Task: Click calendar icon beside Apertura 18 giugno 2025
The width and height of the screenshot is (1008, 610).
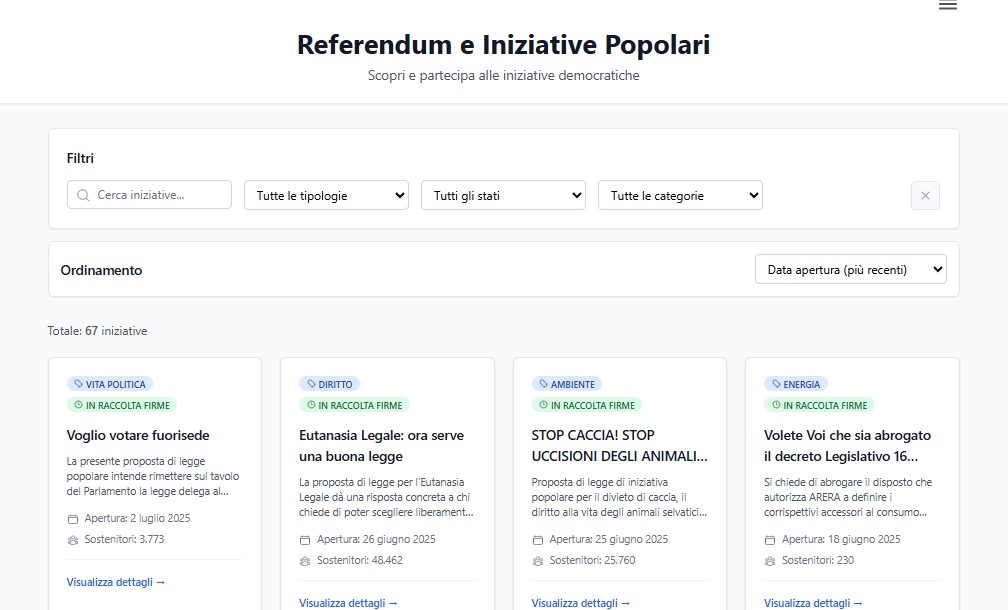Action: (770, 539)
